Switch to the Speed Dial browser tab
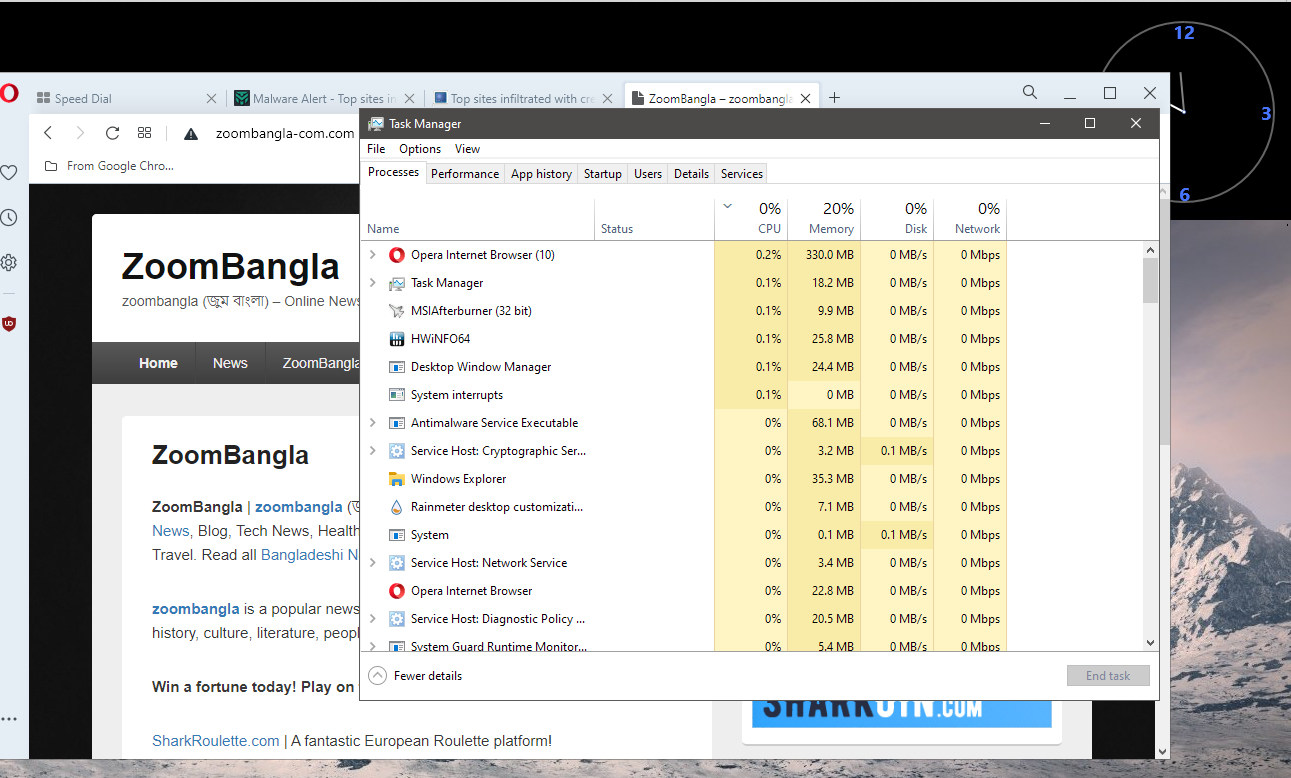The width and height of the screenshot is (1291, 778). pos(125,98)
